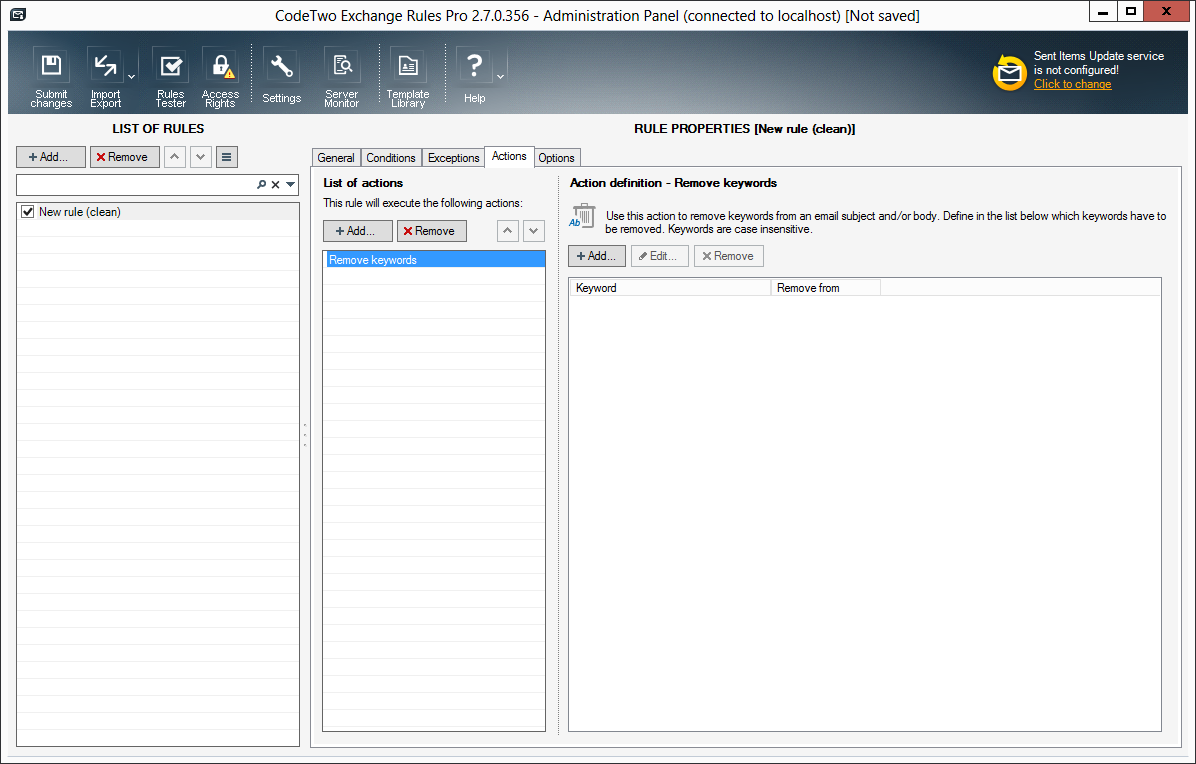The width and height of the screenshot is (1196, 764).
Task: Open the rules list menu icon
Action: pos(227,157)
